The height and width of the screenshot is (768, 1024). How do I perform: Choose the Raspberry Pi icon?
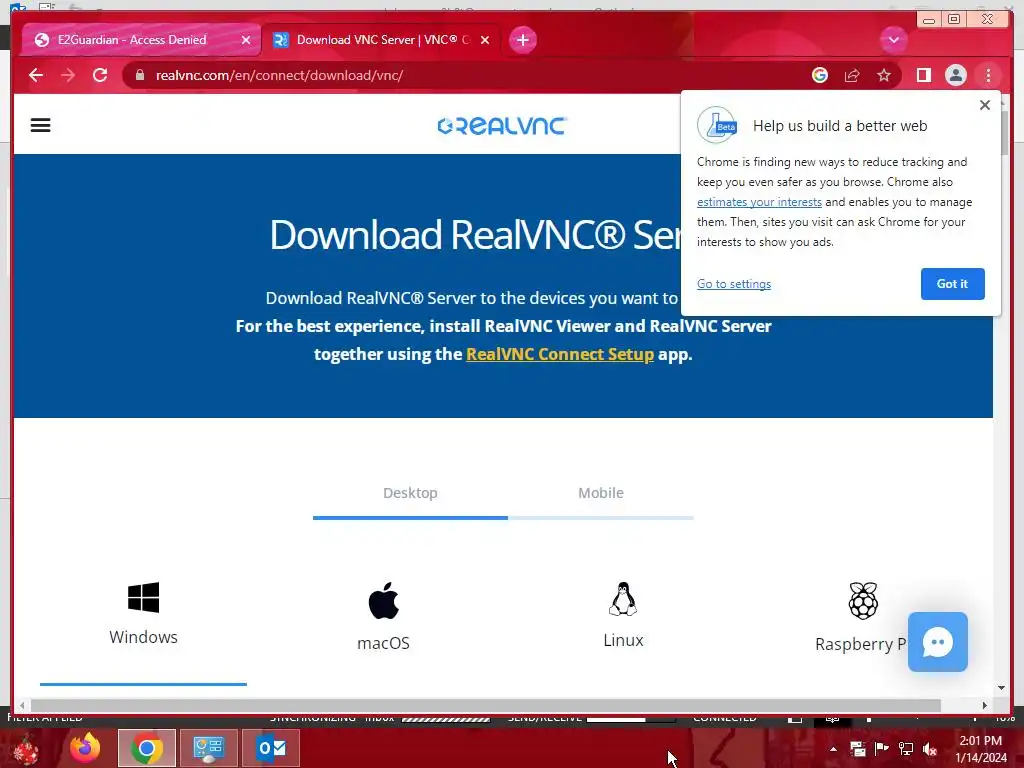[x=863, y=600]
